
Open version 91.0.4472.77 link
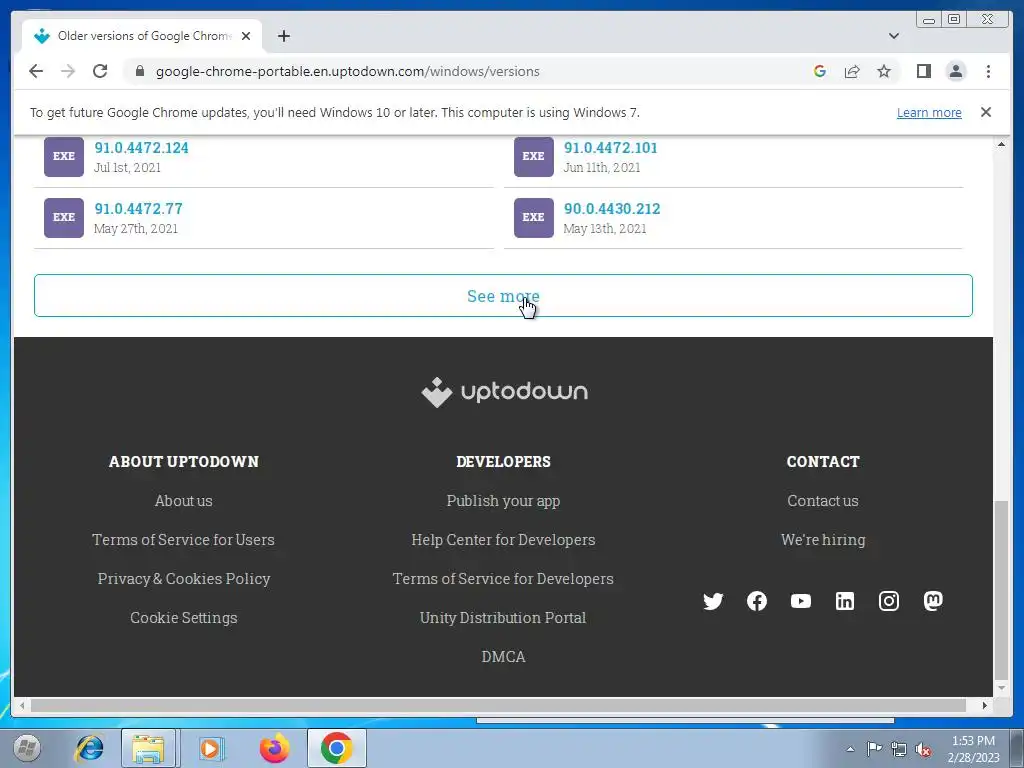coord(138,209)
